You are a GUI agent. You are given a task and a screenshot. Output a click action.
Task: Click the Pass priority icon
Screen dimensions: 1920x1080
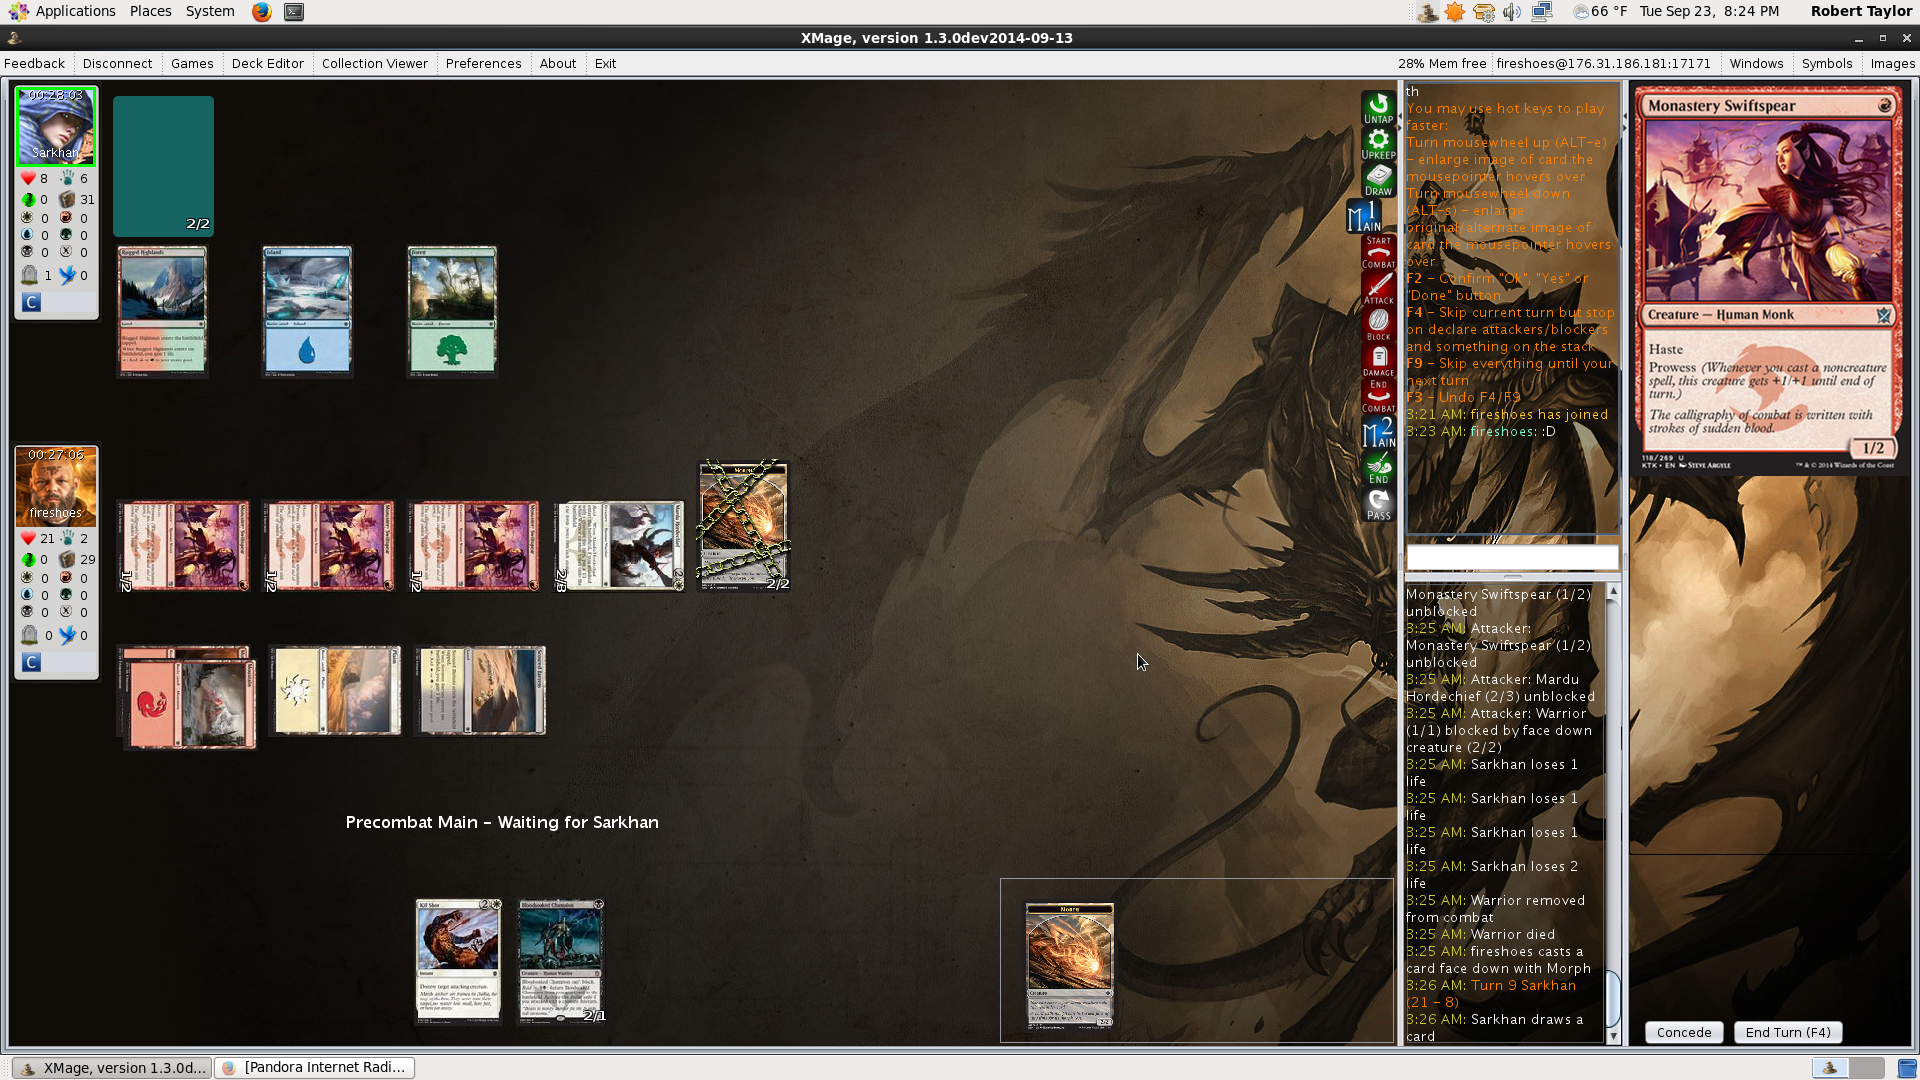(x=1378, y=504)
